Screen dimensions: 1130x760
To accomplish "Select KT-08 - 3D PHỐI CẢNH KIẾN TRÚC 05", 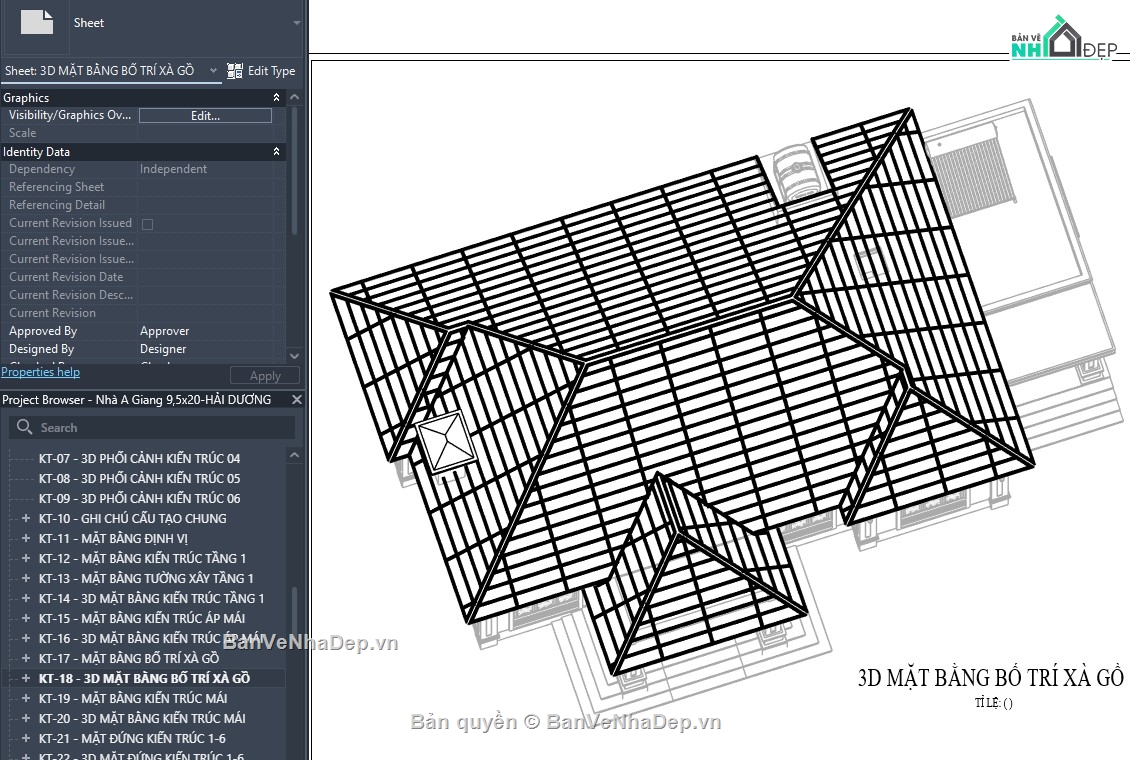I will pos(139,478).
